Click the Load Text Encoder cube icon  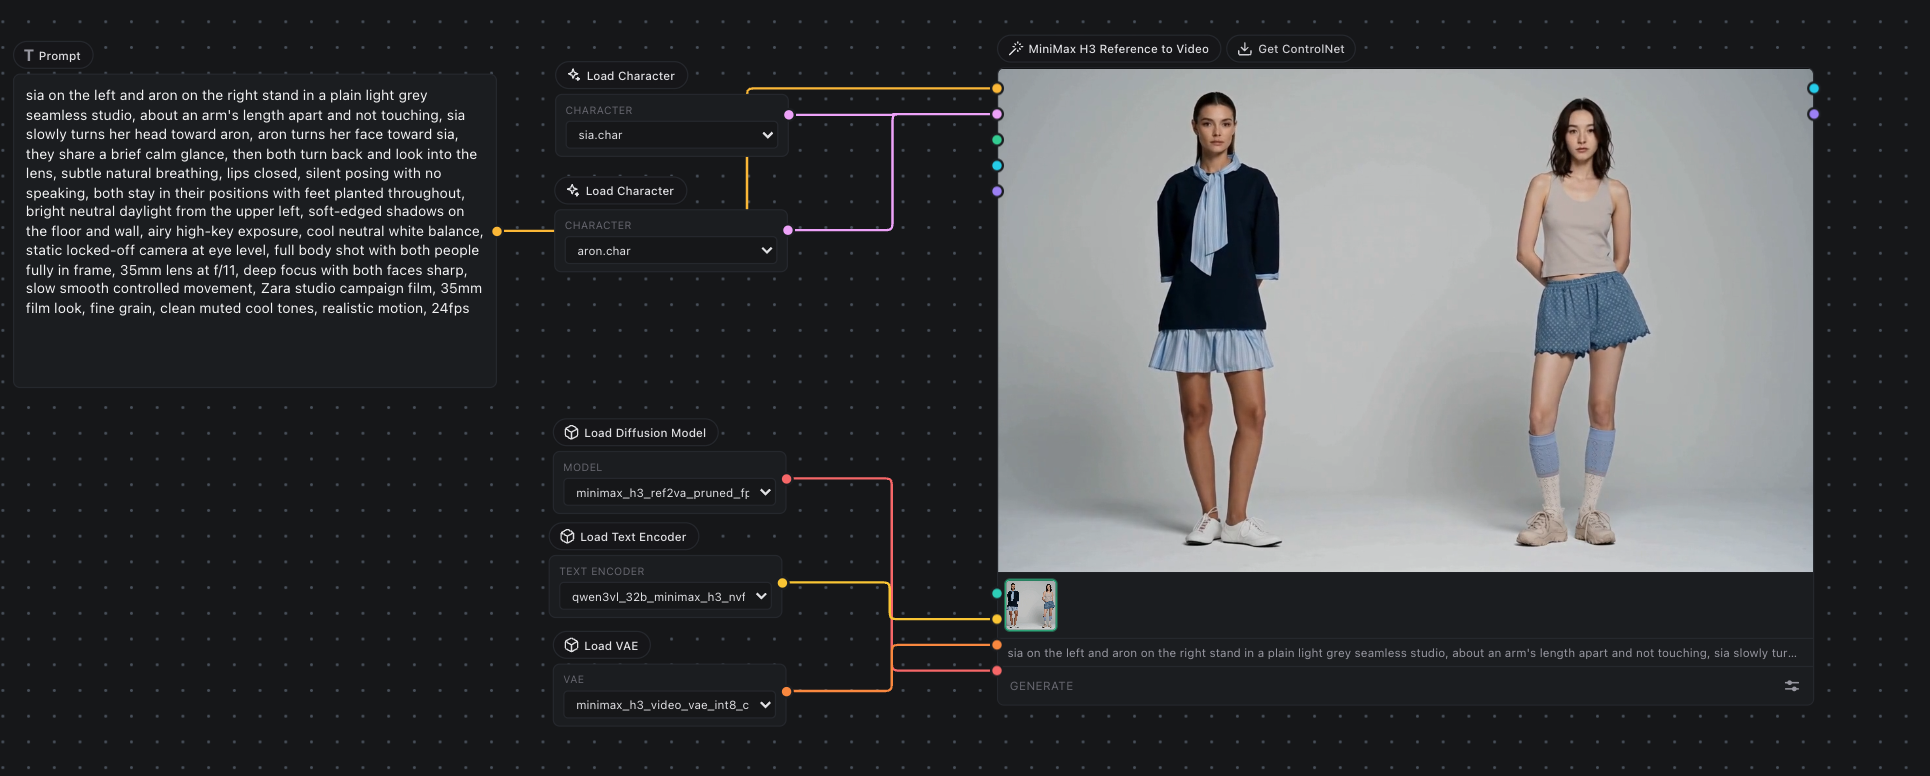tap(567, 536)
